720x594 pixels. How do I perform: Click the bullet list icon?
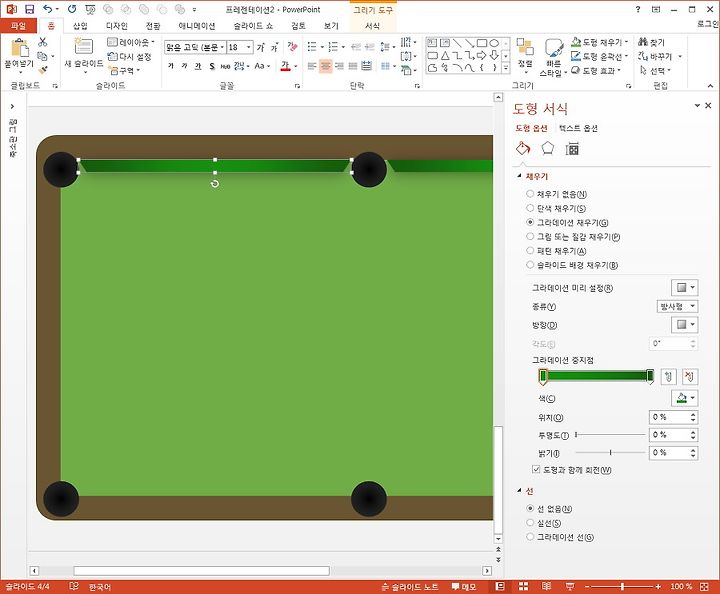[312, 46]
